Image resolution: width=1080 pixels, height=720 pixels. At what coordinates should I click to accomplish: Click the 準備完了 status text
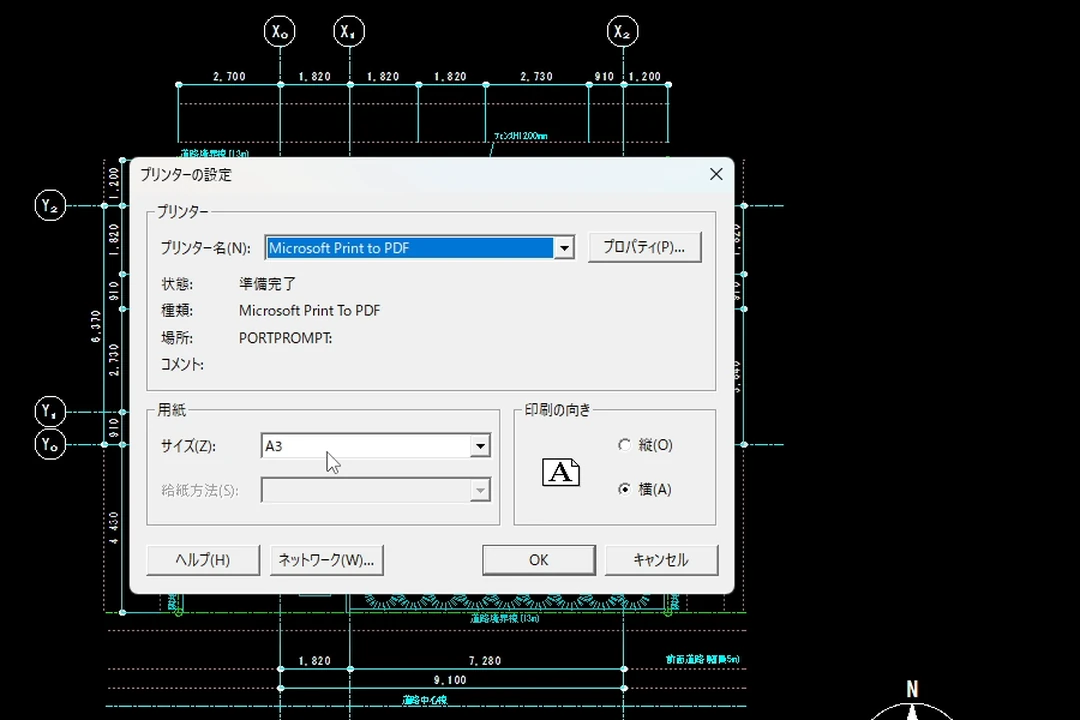point(267,284)
